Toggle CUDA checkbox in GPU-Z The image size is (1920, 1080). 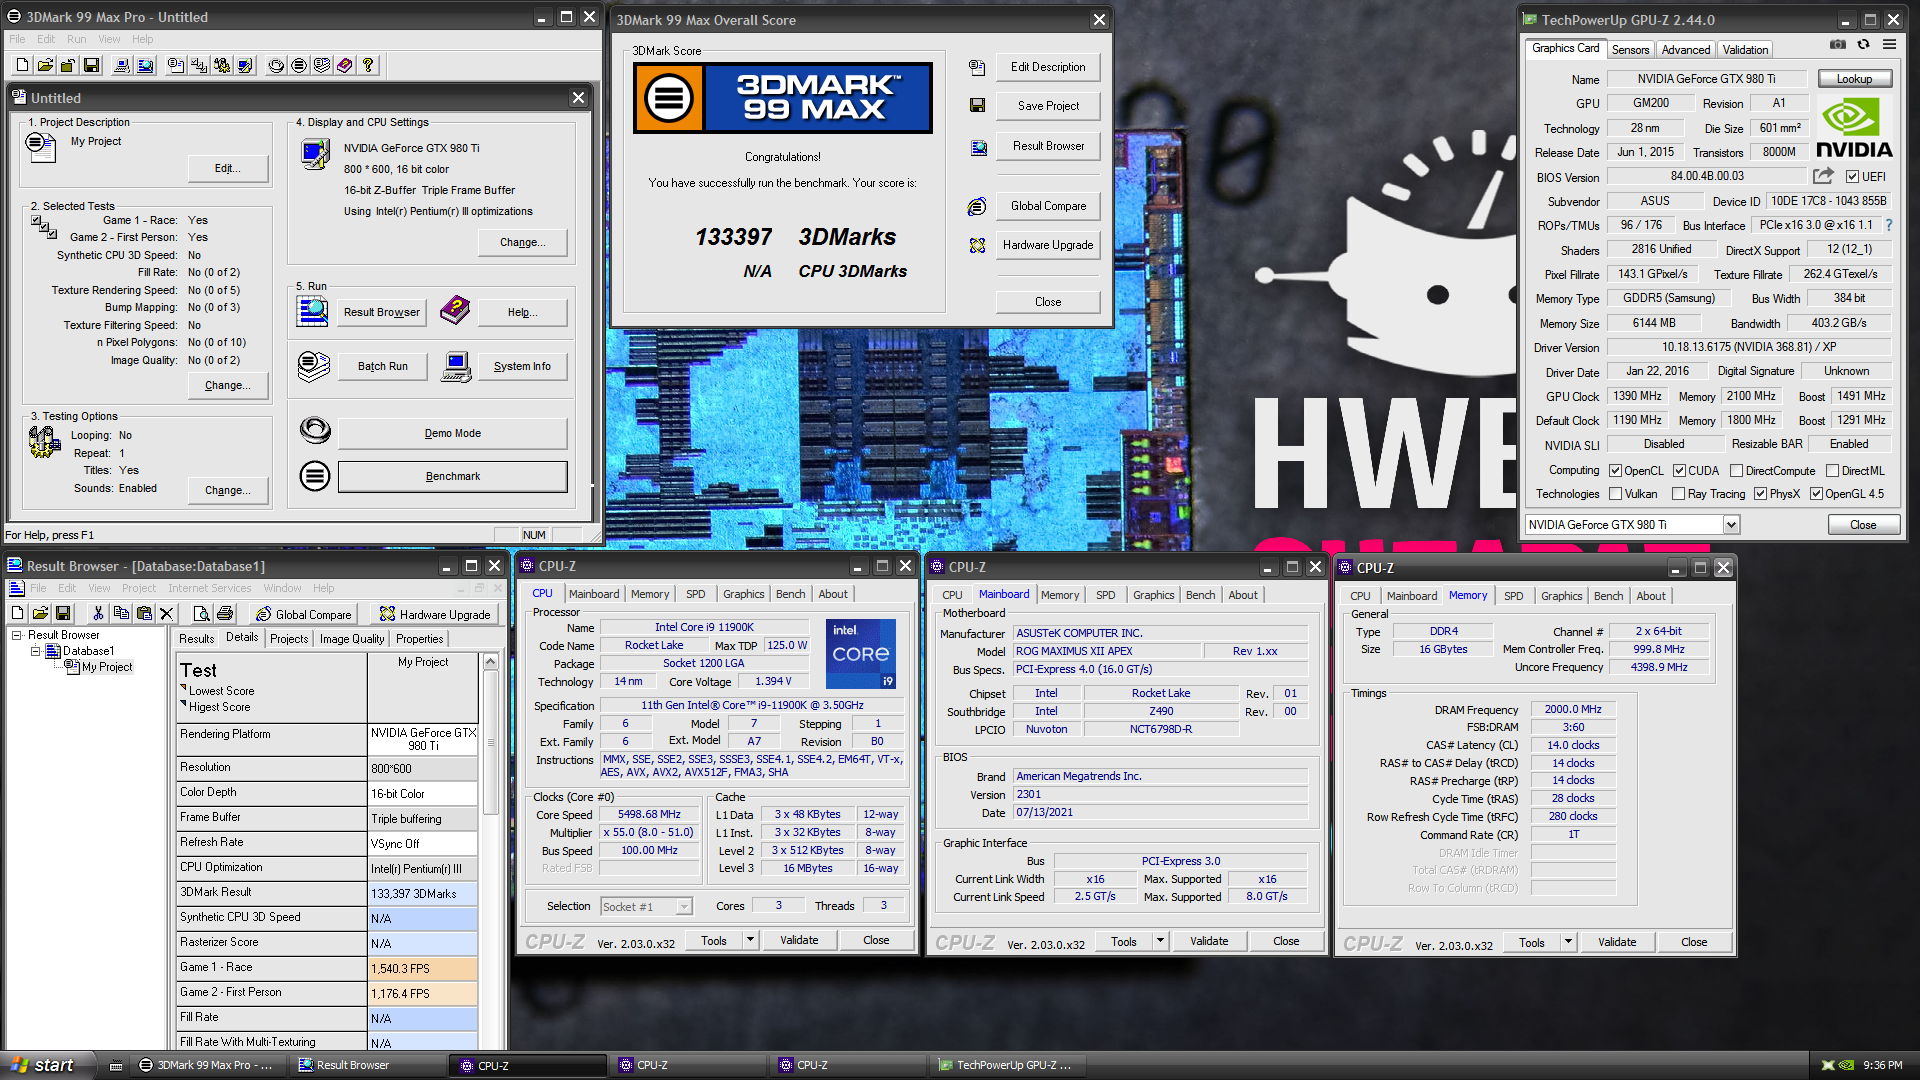click(x=1680, y=471)
